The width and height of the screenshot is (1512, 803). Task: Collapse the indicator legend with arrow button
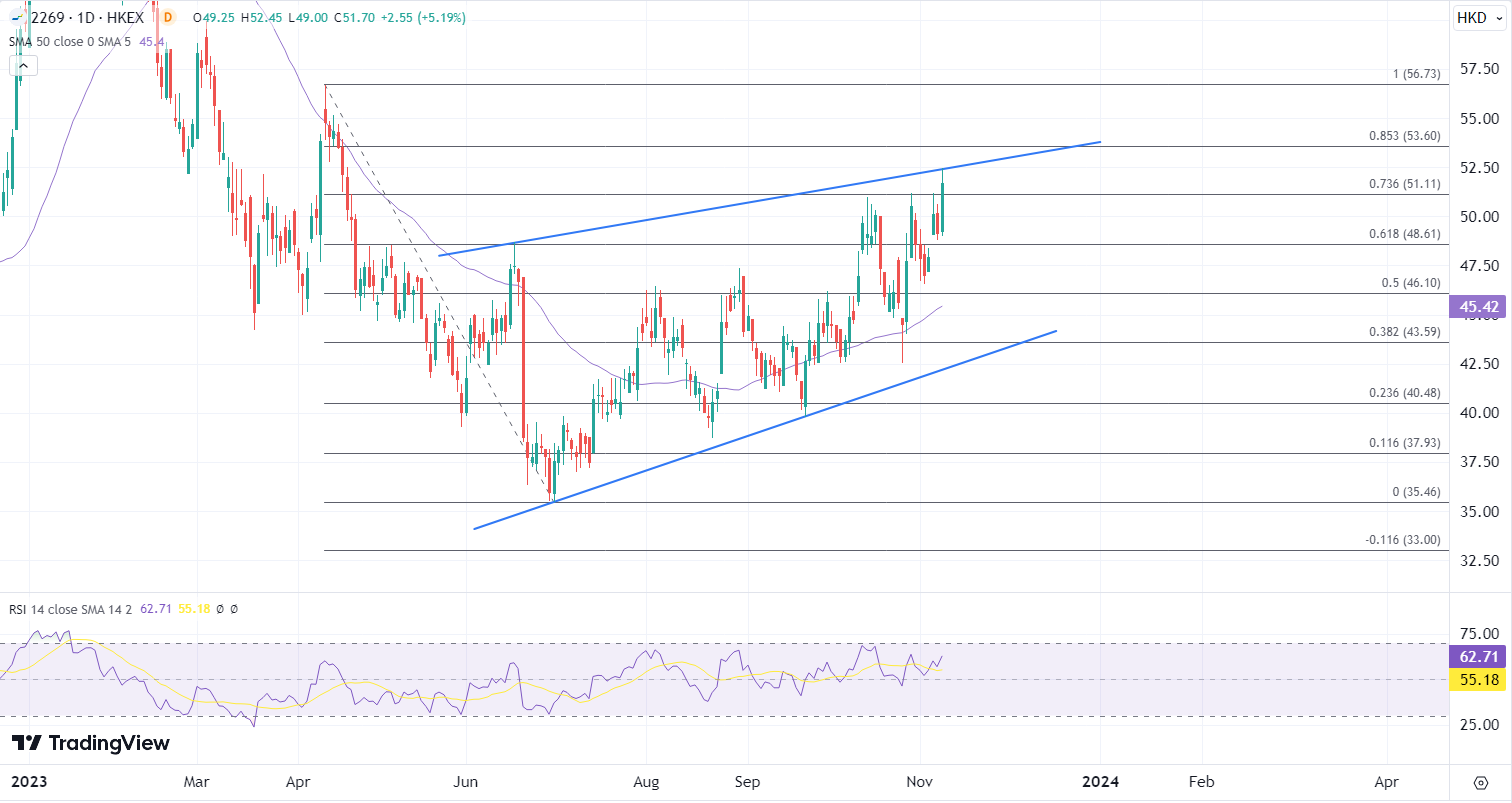23,66
